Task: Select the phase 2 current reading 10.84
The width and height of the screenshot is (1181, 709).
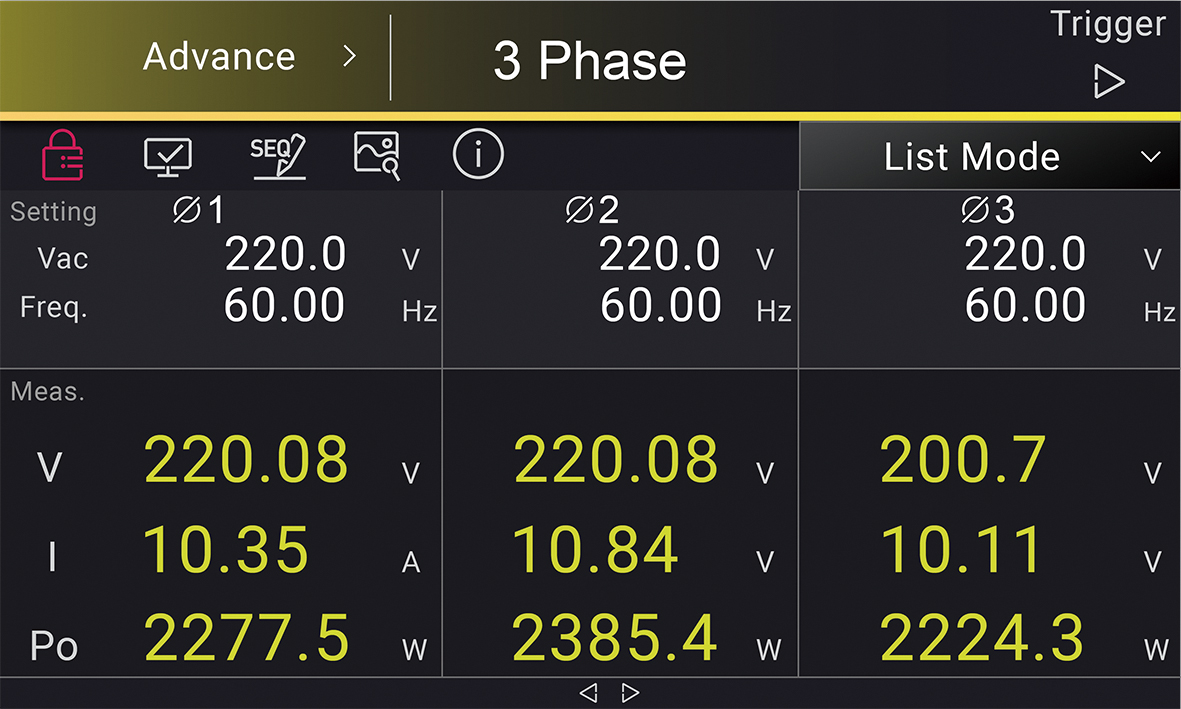Action: pos(595,549)
